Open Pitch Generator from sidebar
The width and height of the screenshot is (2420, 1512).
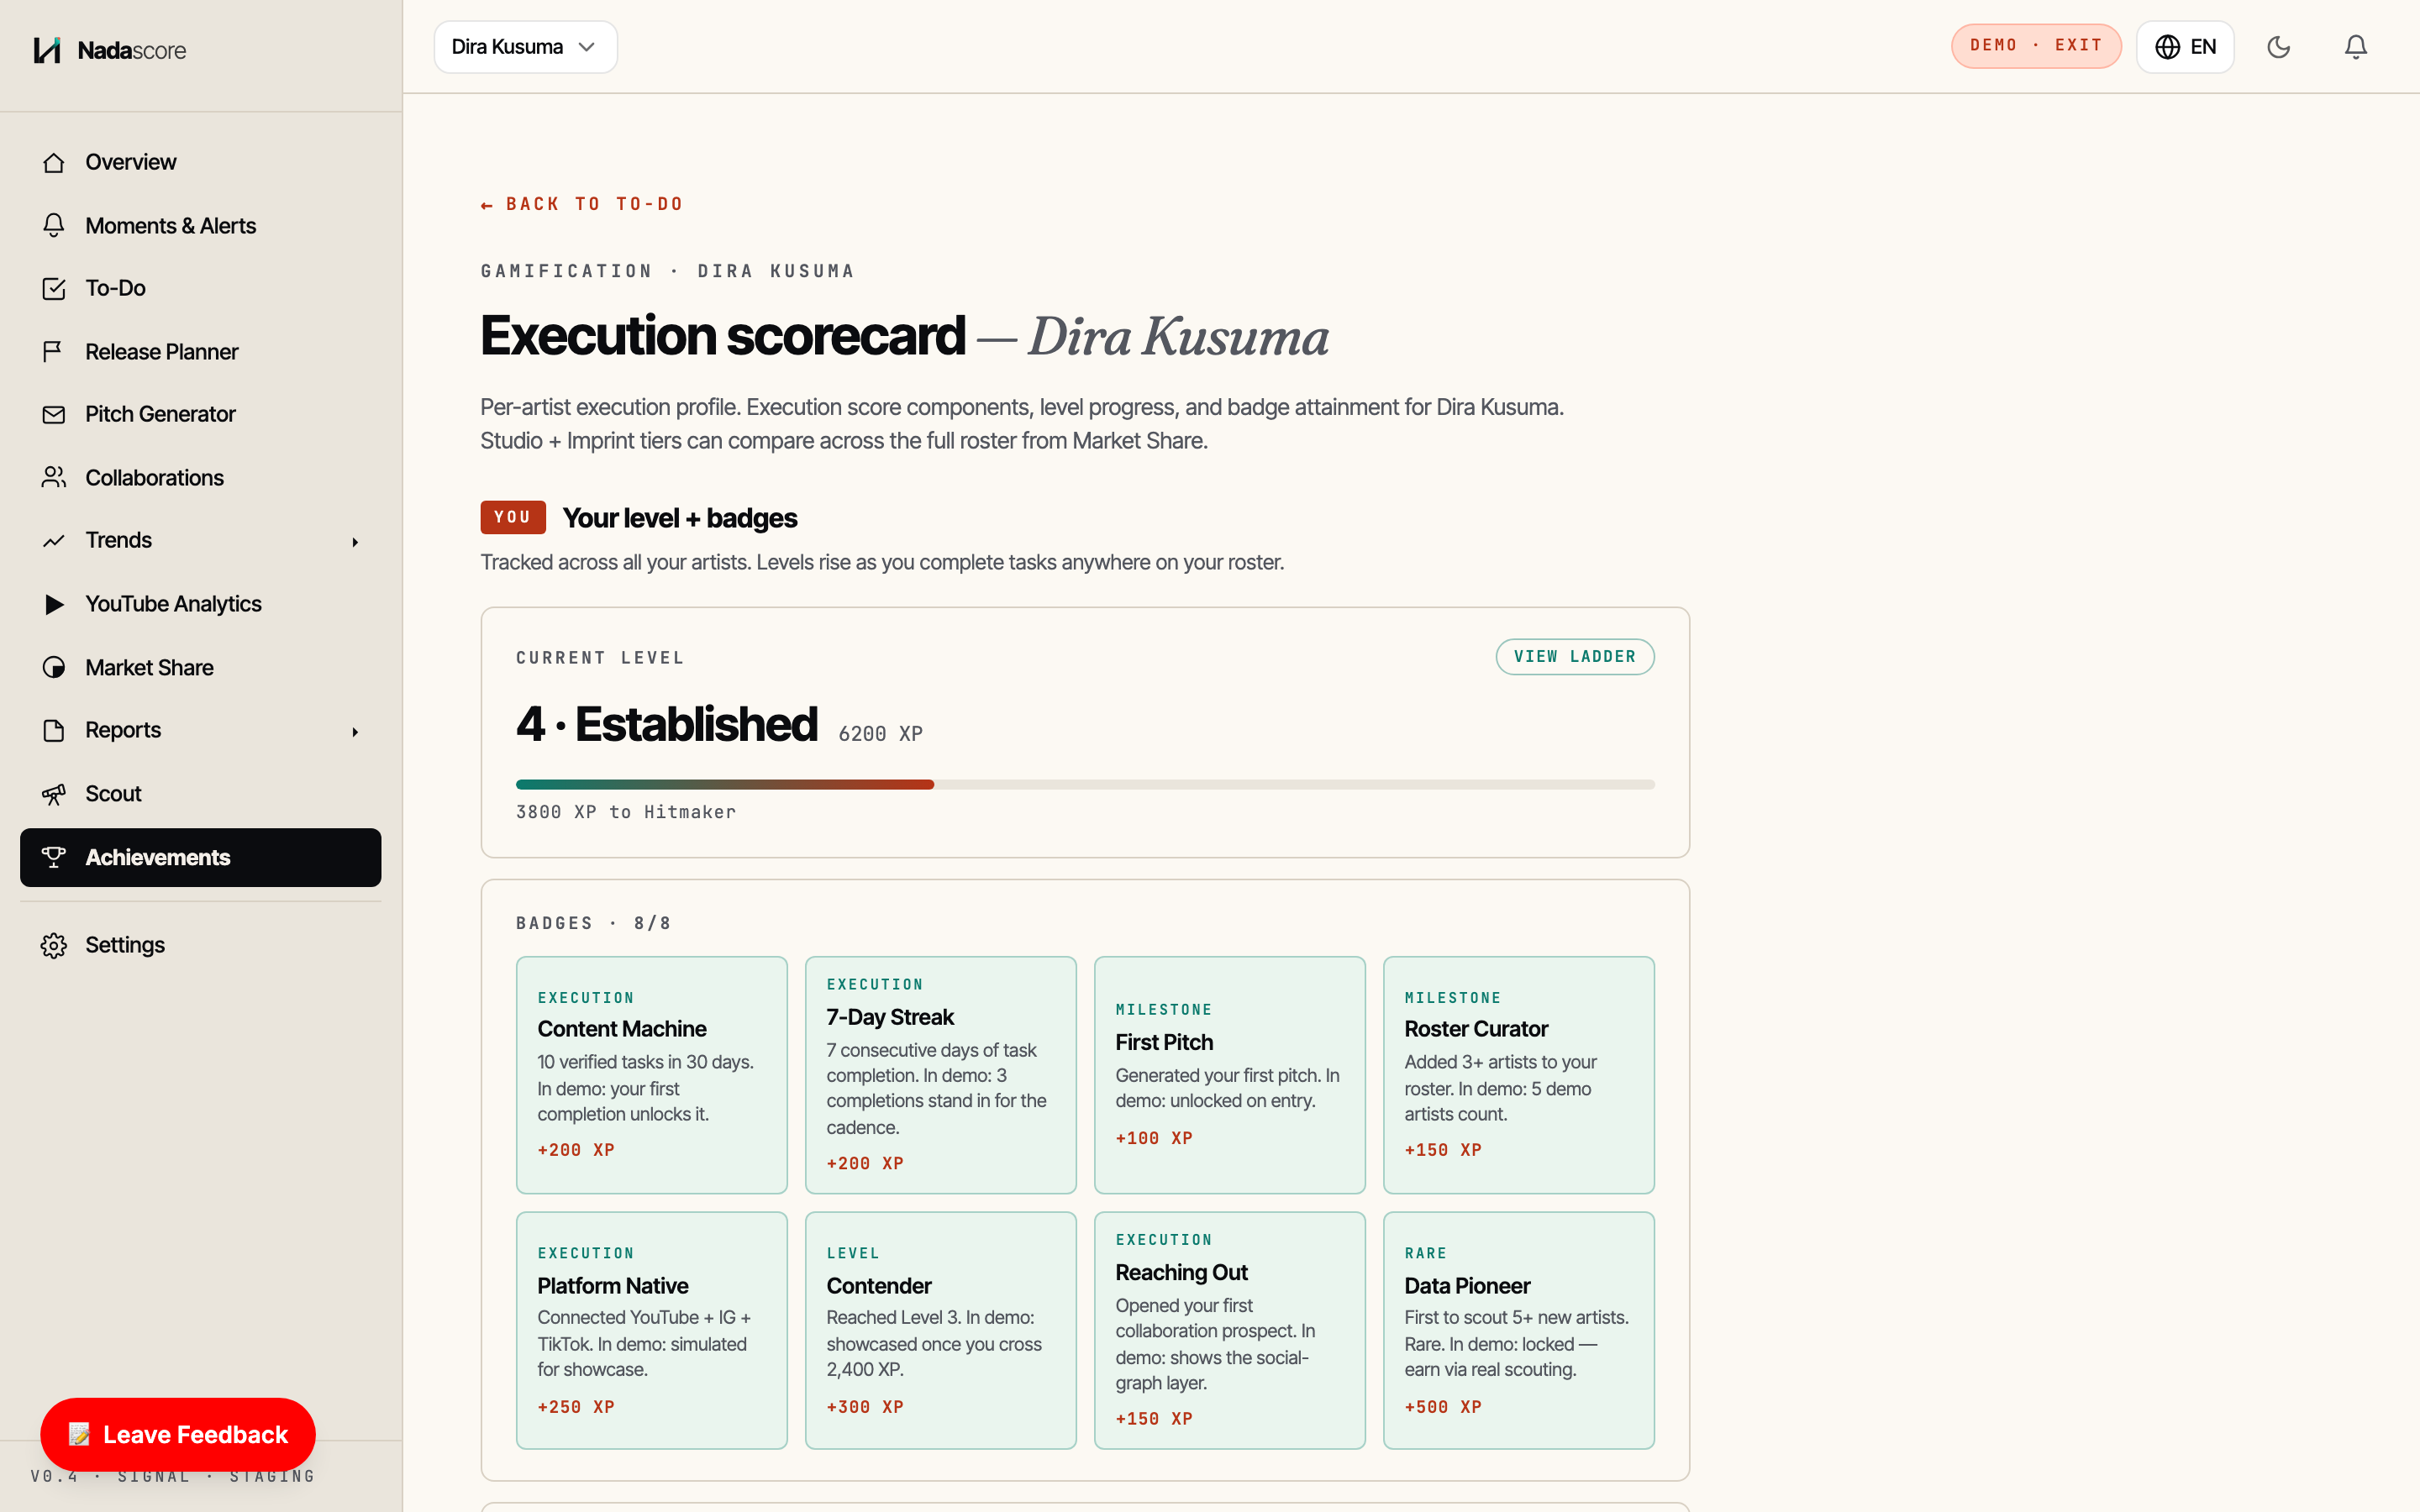point(200,414)
